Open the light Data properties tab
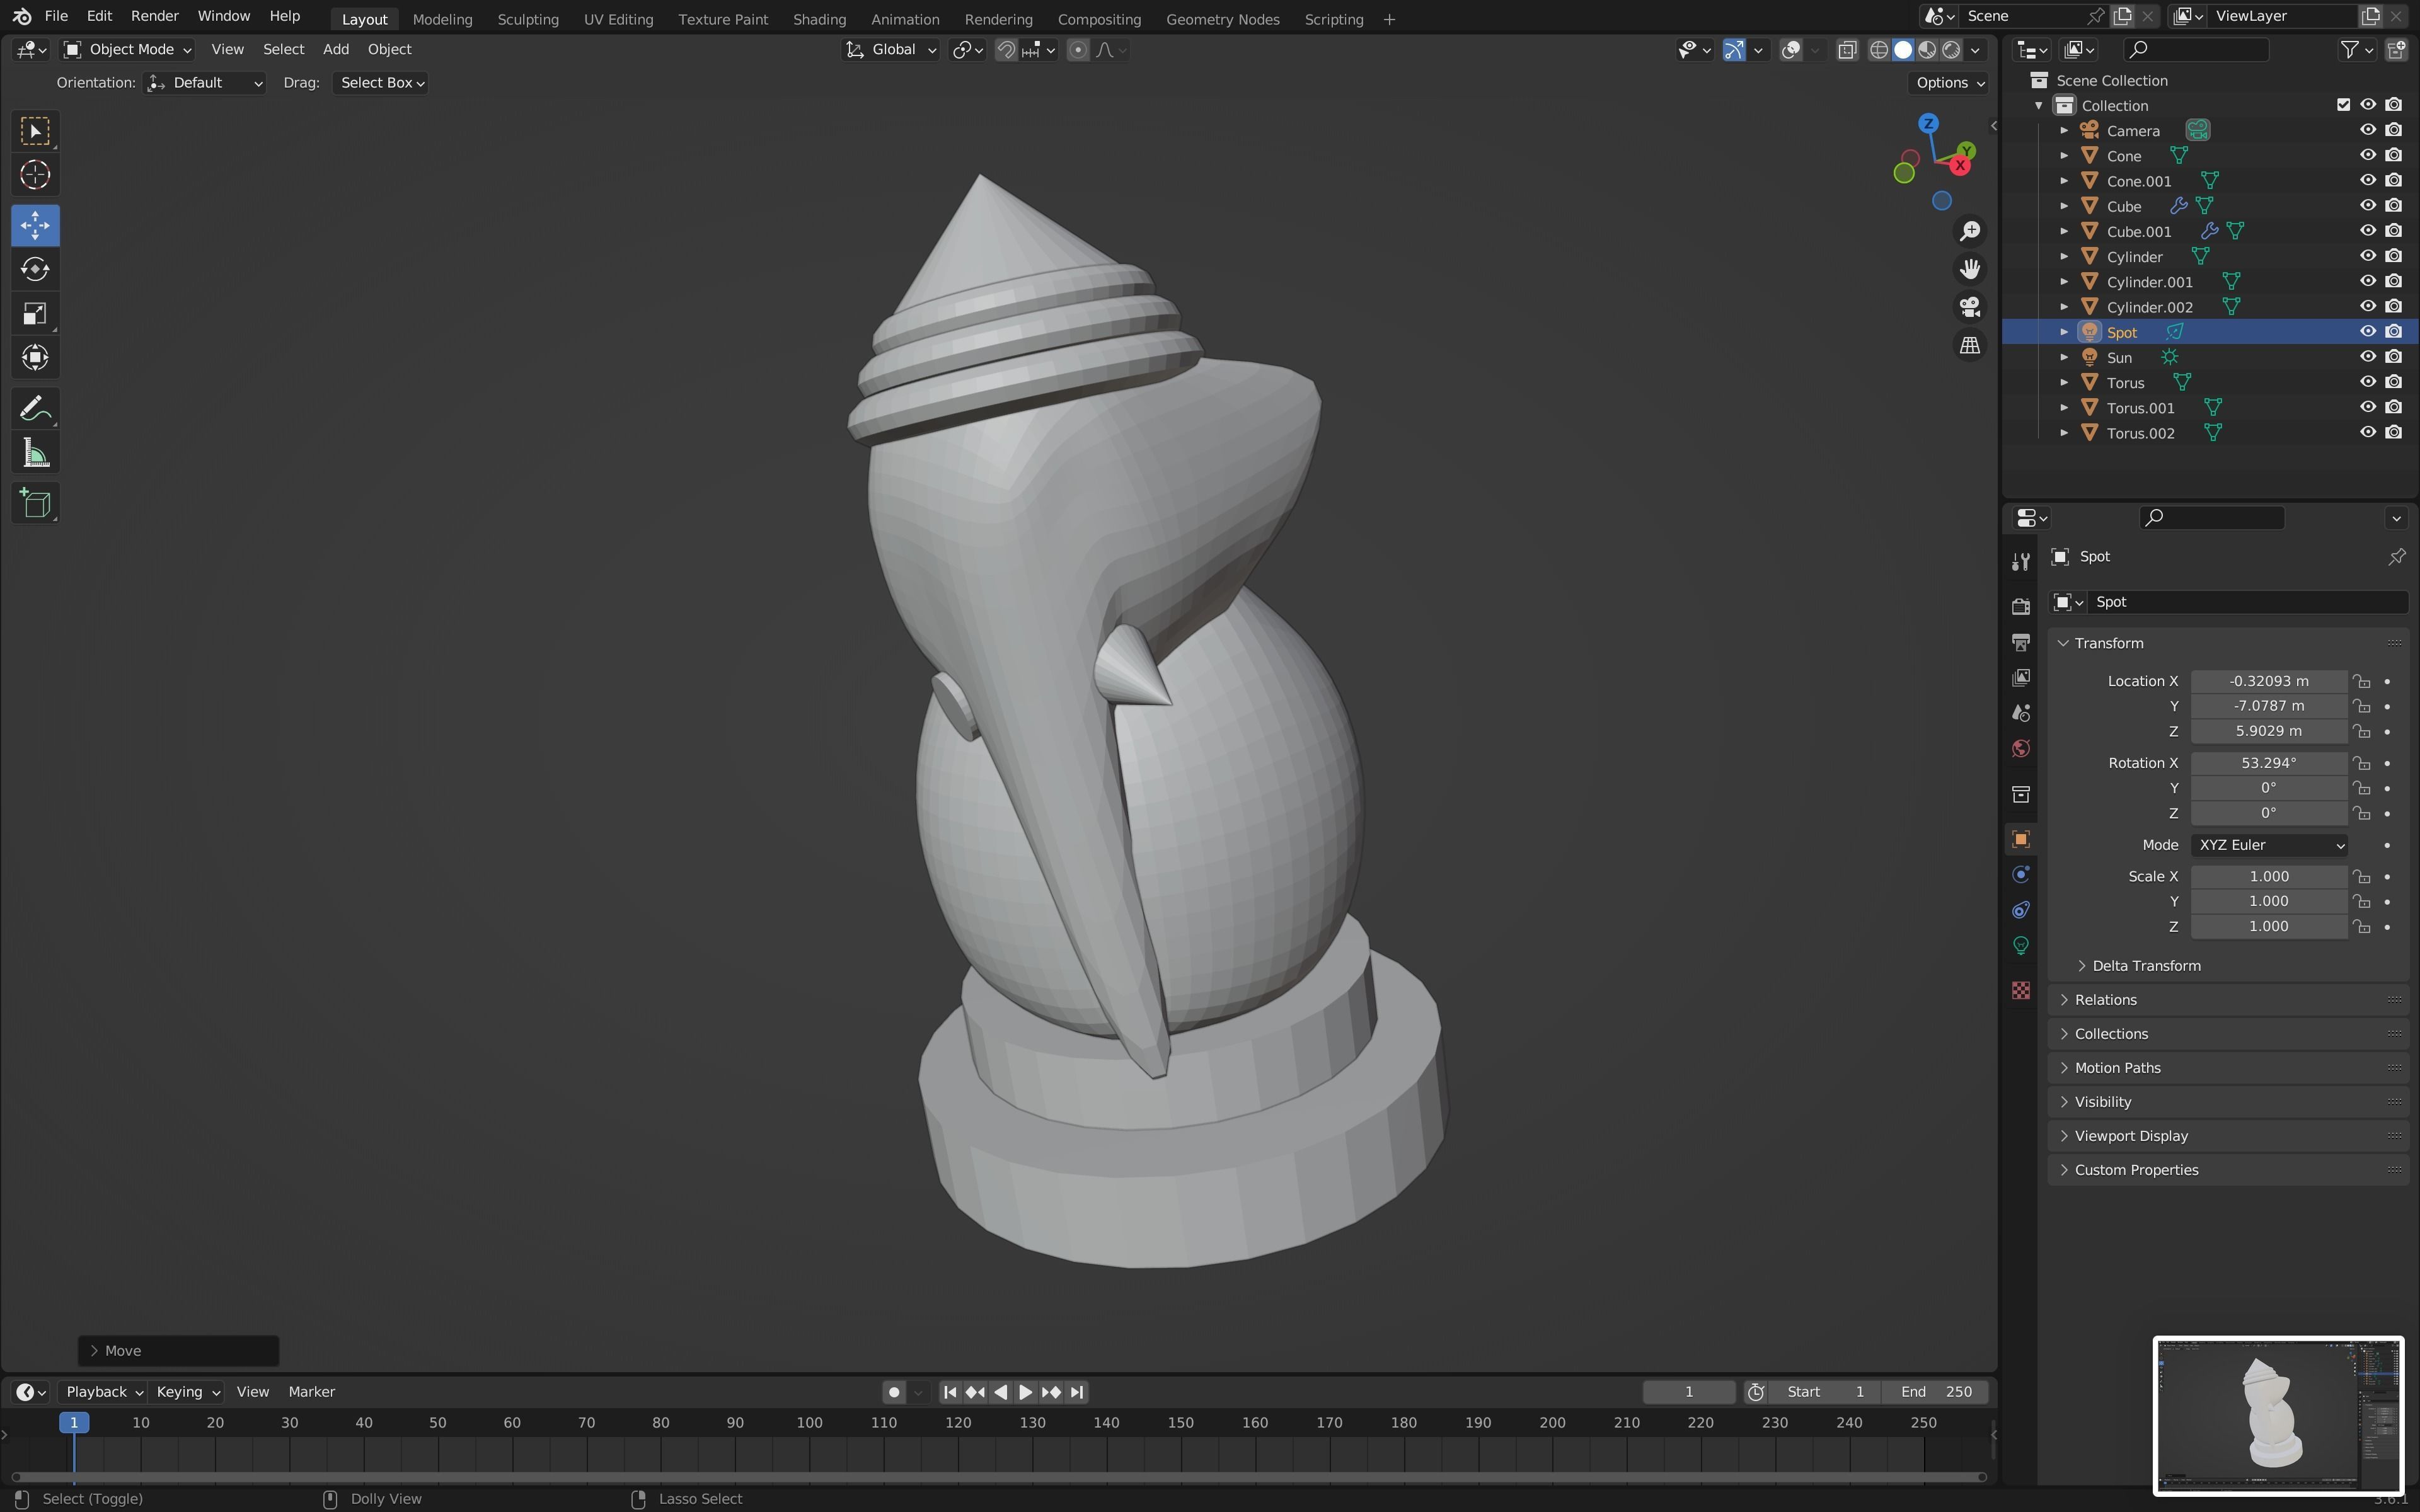 pyautogui.click(x=2021, y=946)
